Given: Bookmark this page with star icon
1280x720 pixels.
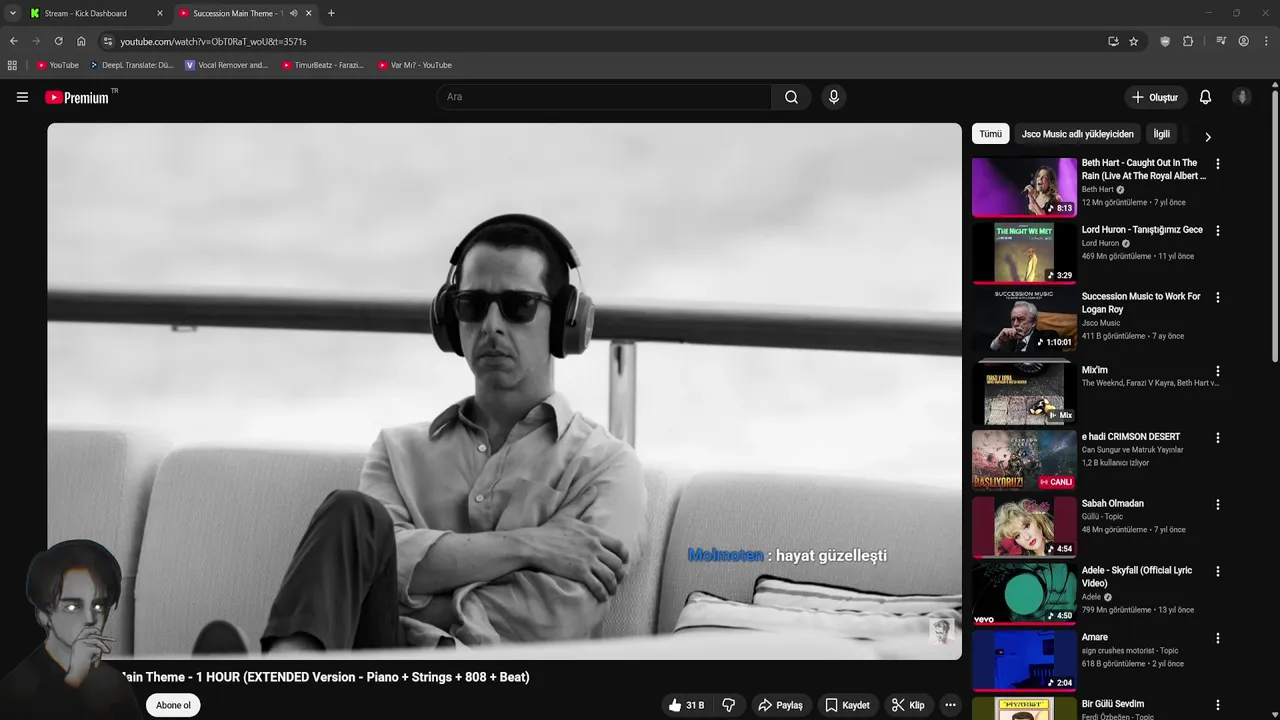Looking at the screenshot, I should click(x=1133, y=41).
